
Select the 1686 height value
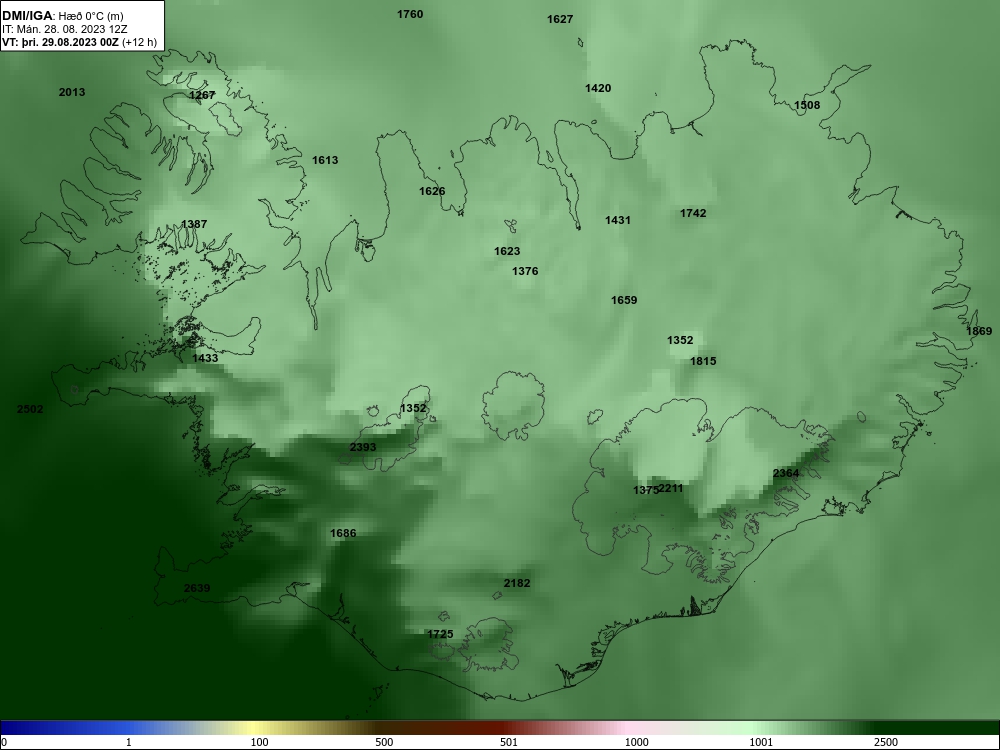pyautogui.click(x=343, y=533)
